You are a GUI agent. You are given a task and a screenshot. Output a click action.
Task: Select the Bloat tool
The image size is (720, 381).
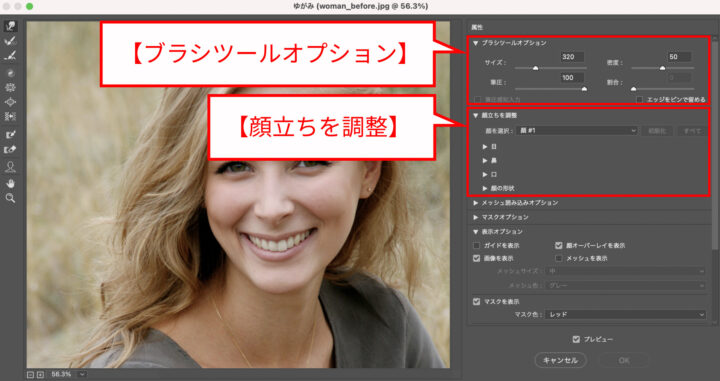pos(10,102)
